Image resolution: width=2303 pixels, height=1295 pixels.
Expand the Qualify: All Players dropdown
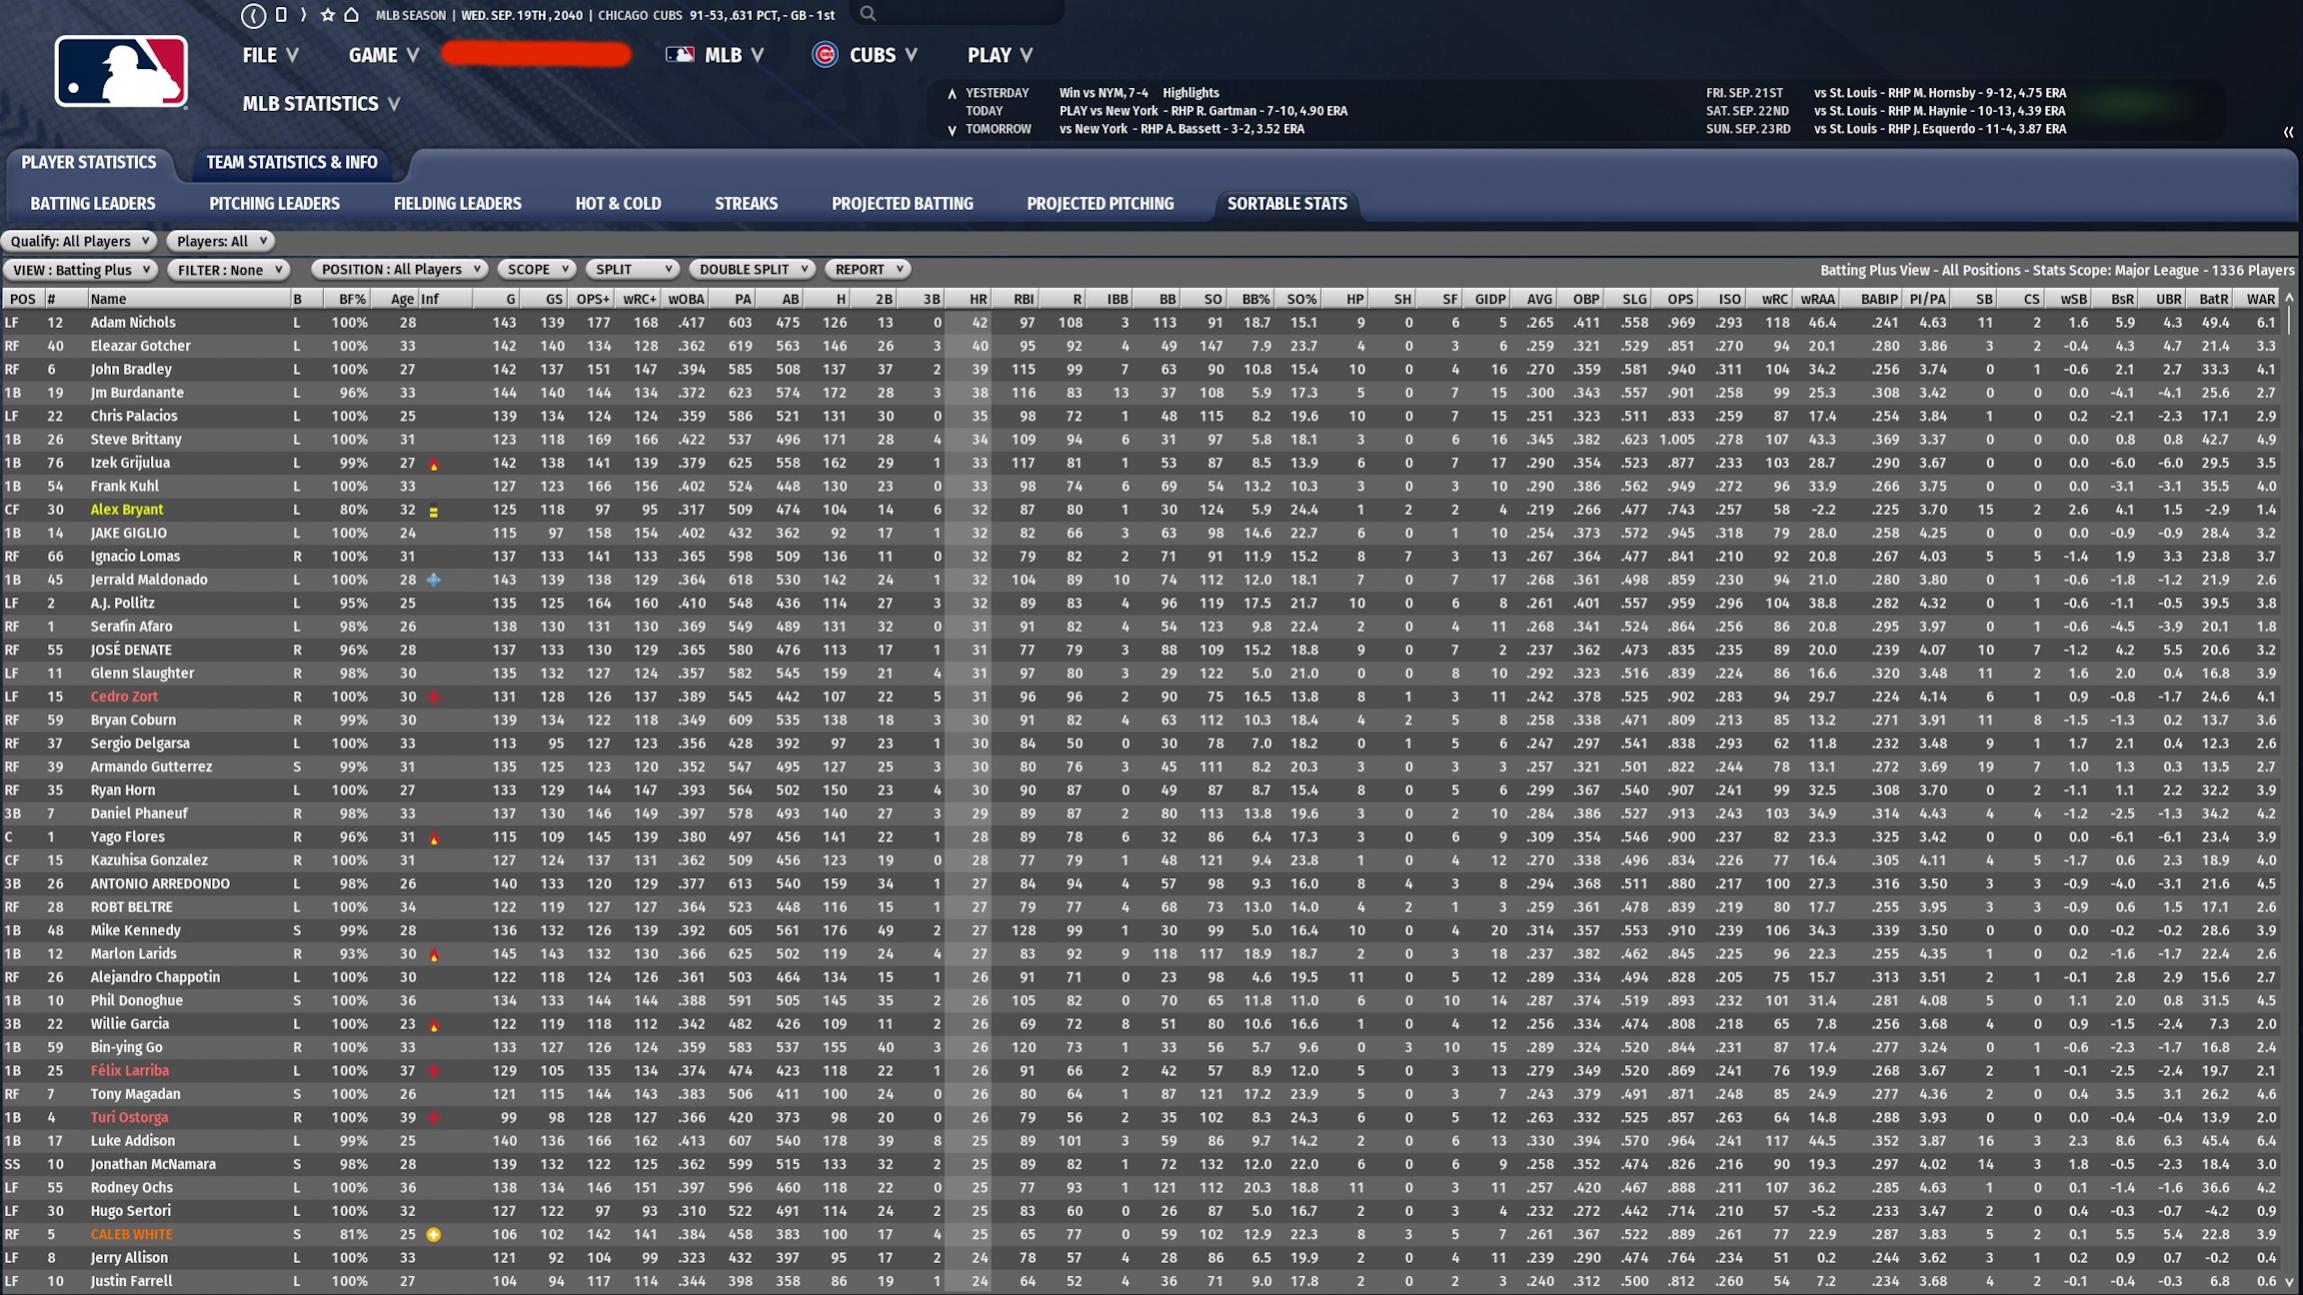point(79,241)
